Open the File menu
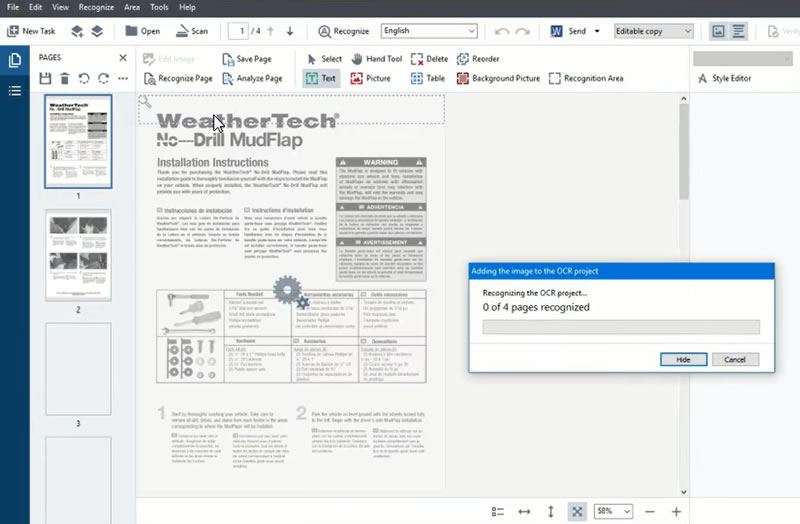800x524 pixels. [13, 7]
